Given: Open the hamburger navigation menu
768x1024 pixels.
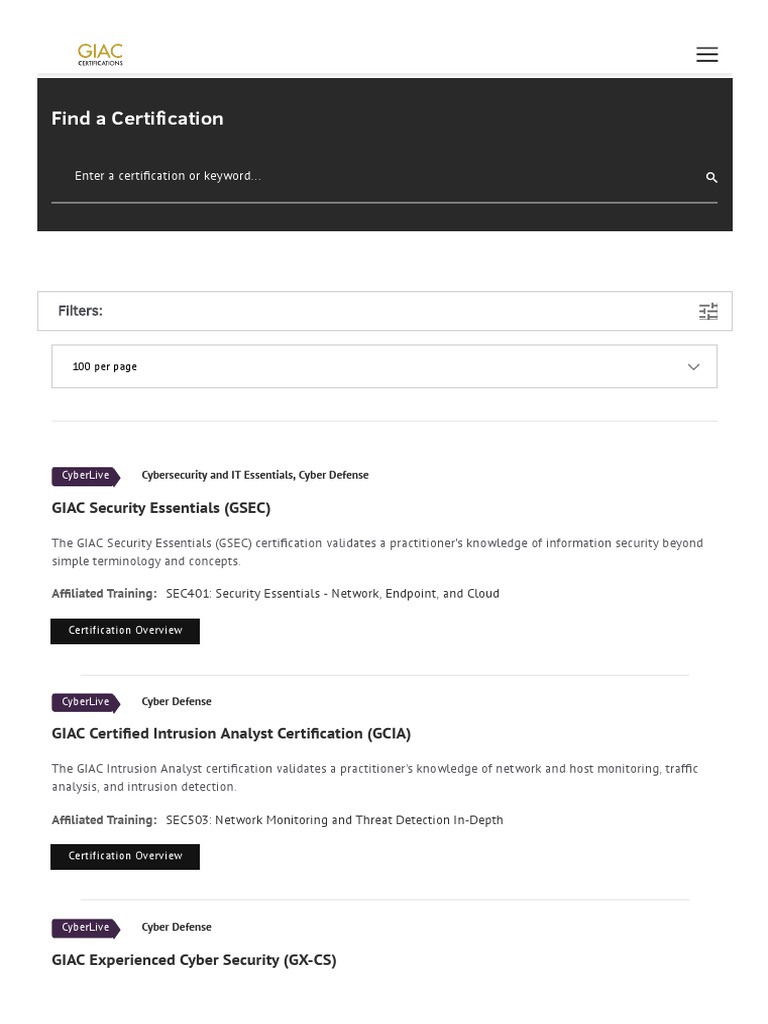Looking at the screenshot, I should pos(707,55).
